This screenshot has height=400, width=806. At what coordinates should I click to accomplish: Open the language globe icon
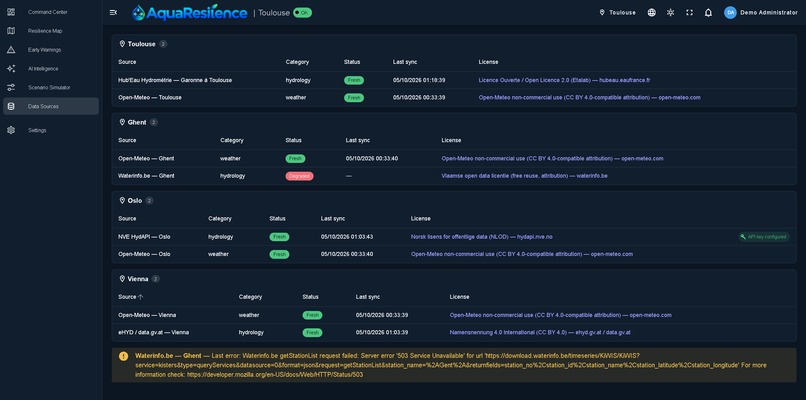tap(651, 12)
